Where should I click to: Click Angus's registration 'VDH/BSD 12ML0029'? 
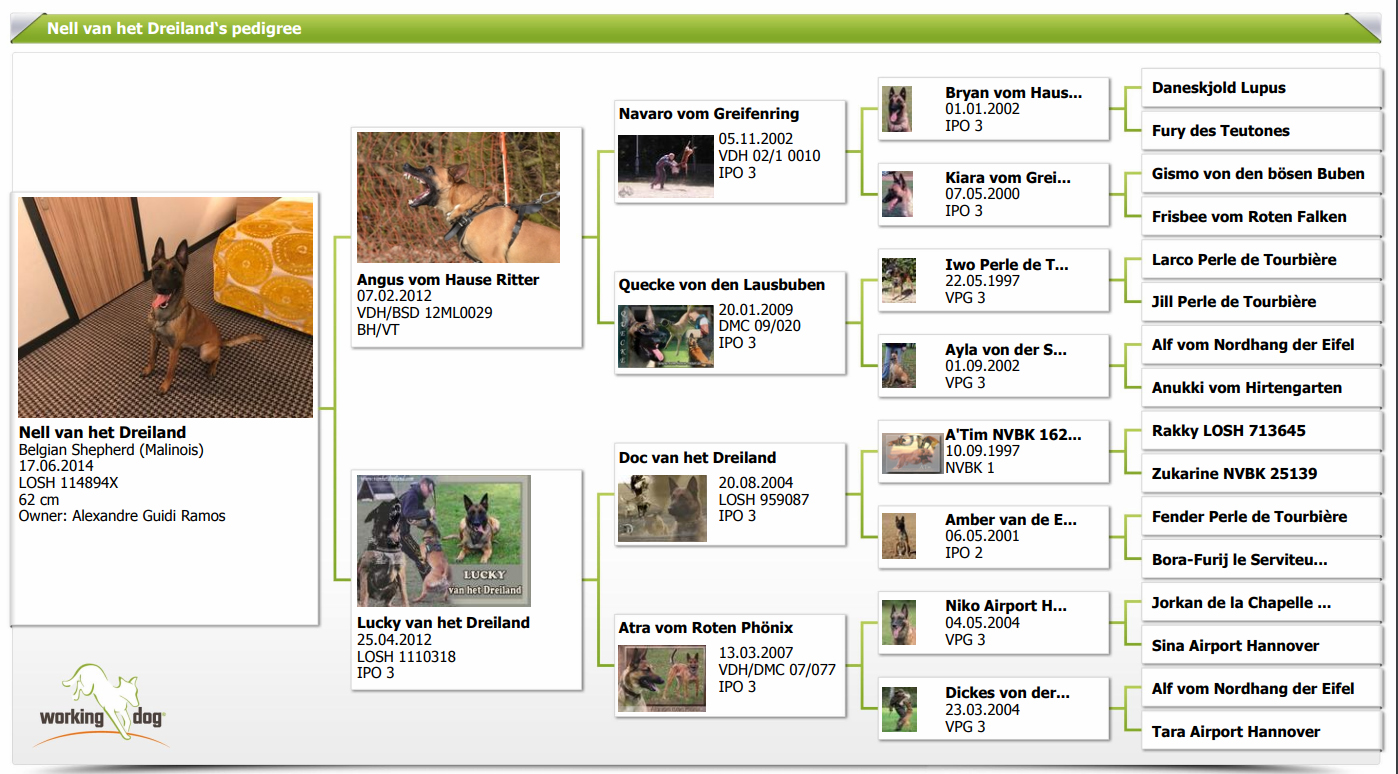[425, 313]
